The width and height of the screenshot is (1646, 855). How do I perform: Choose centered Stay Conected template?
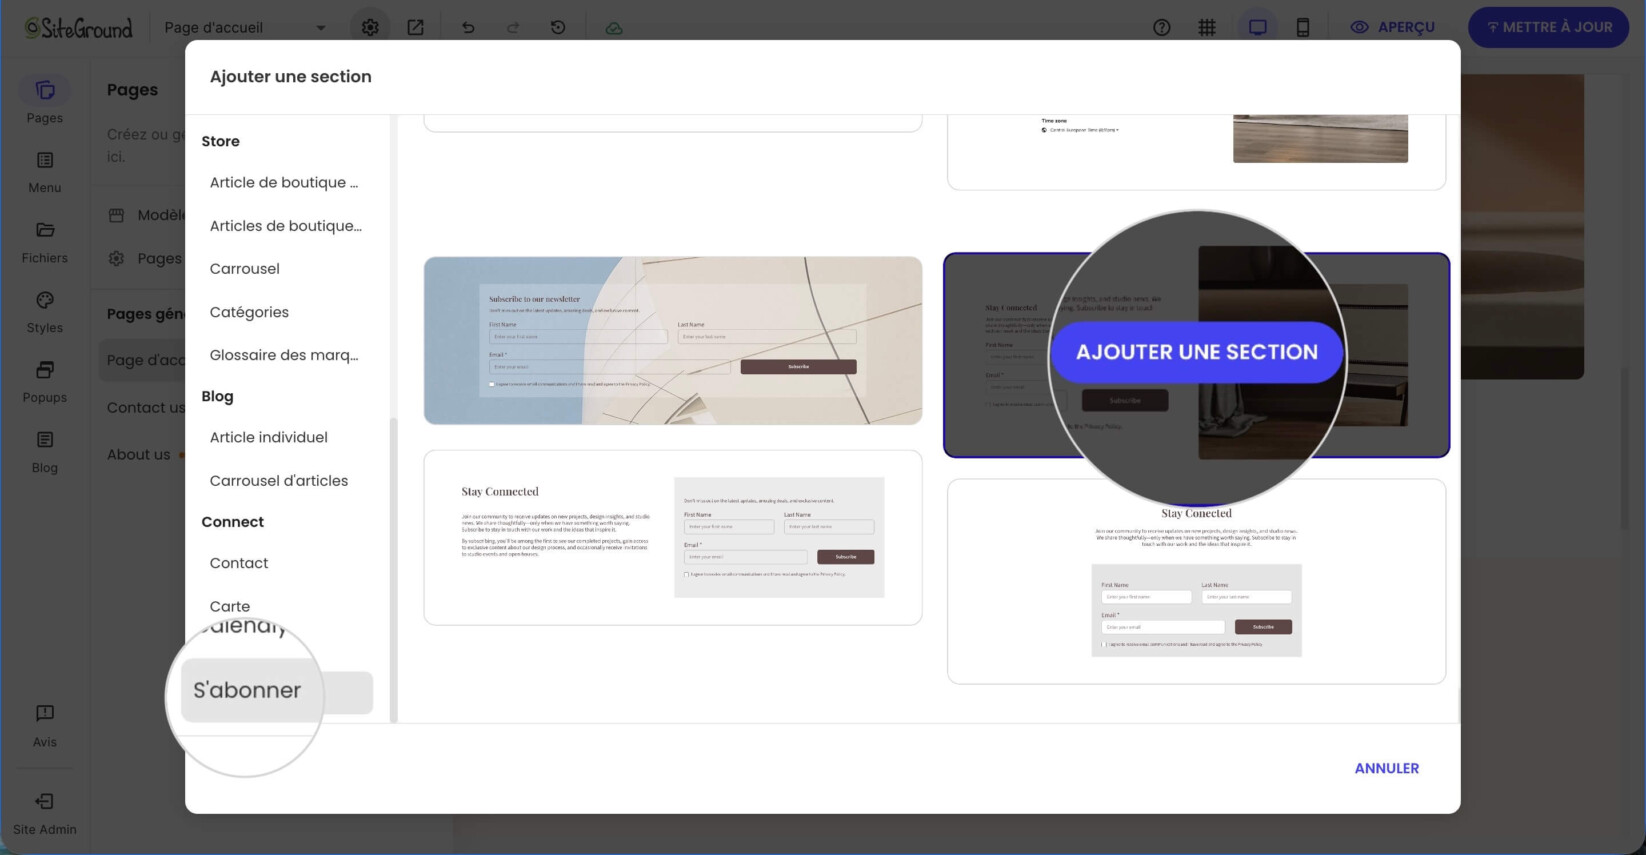[x=1196, y=582]
